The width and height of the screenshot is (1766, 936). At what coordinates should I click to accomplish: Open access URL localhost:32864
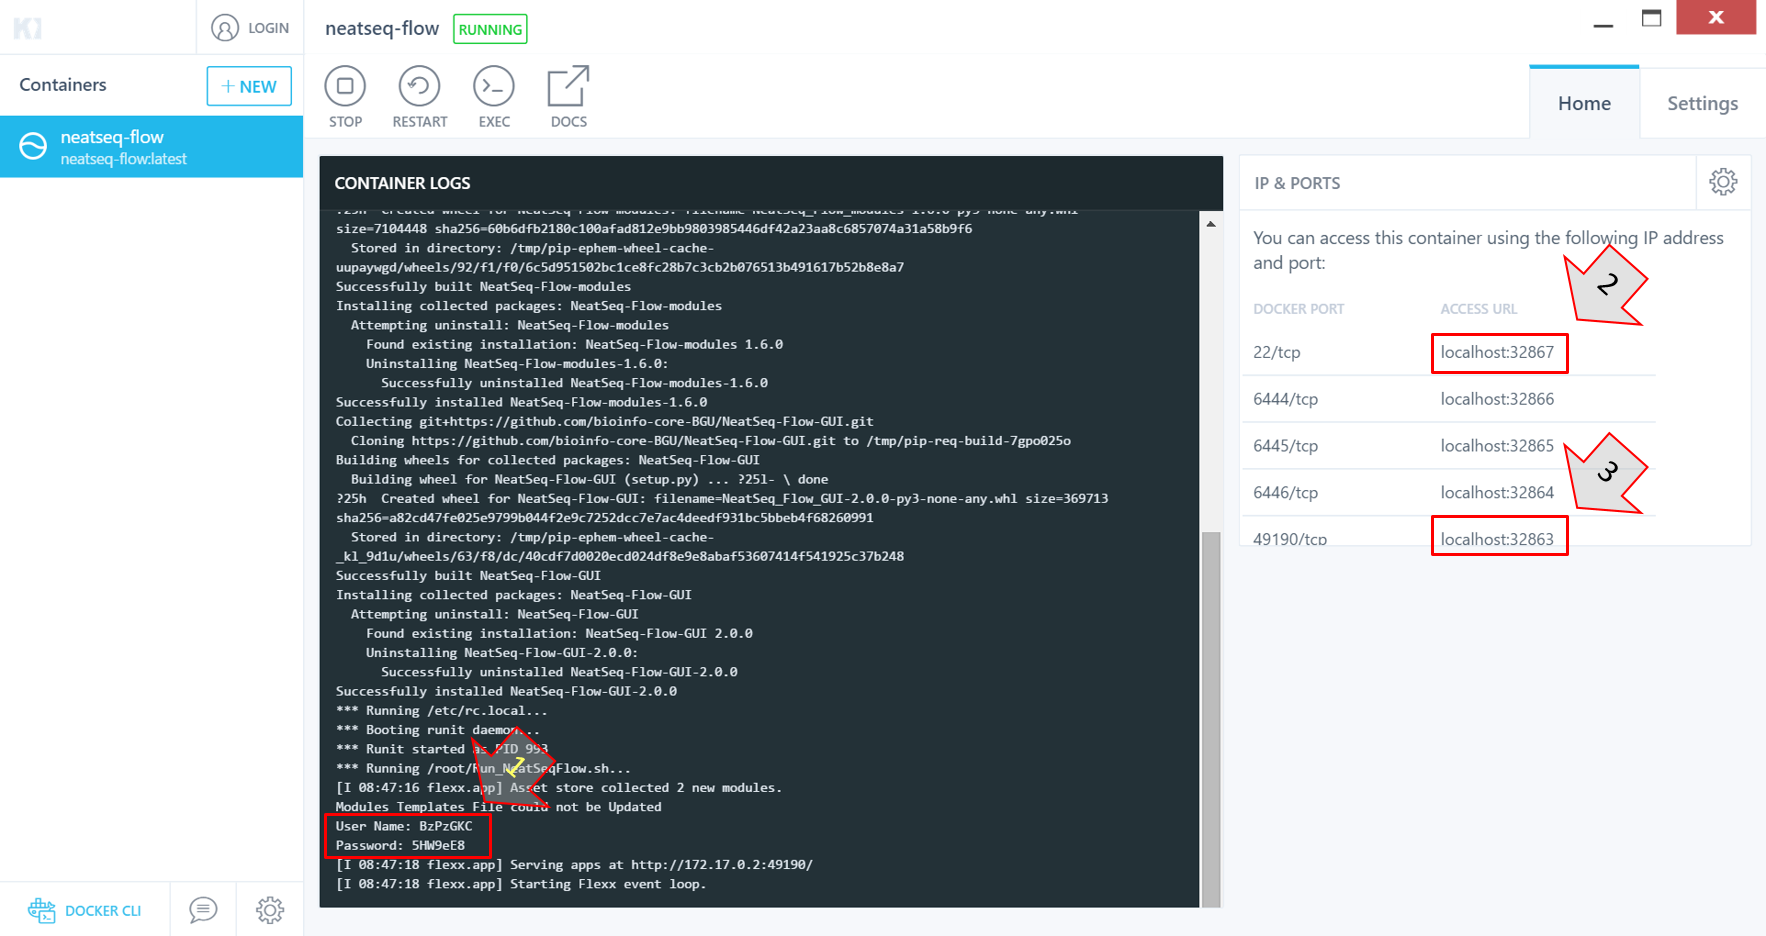point(1497,493)
